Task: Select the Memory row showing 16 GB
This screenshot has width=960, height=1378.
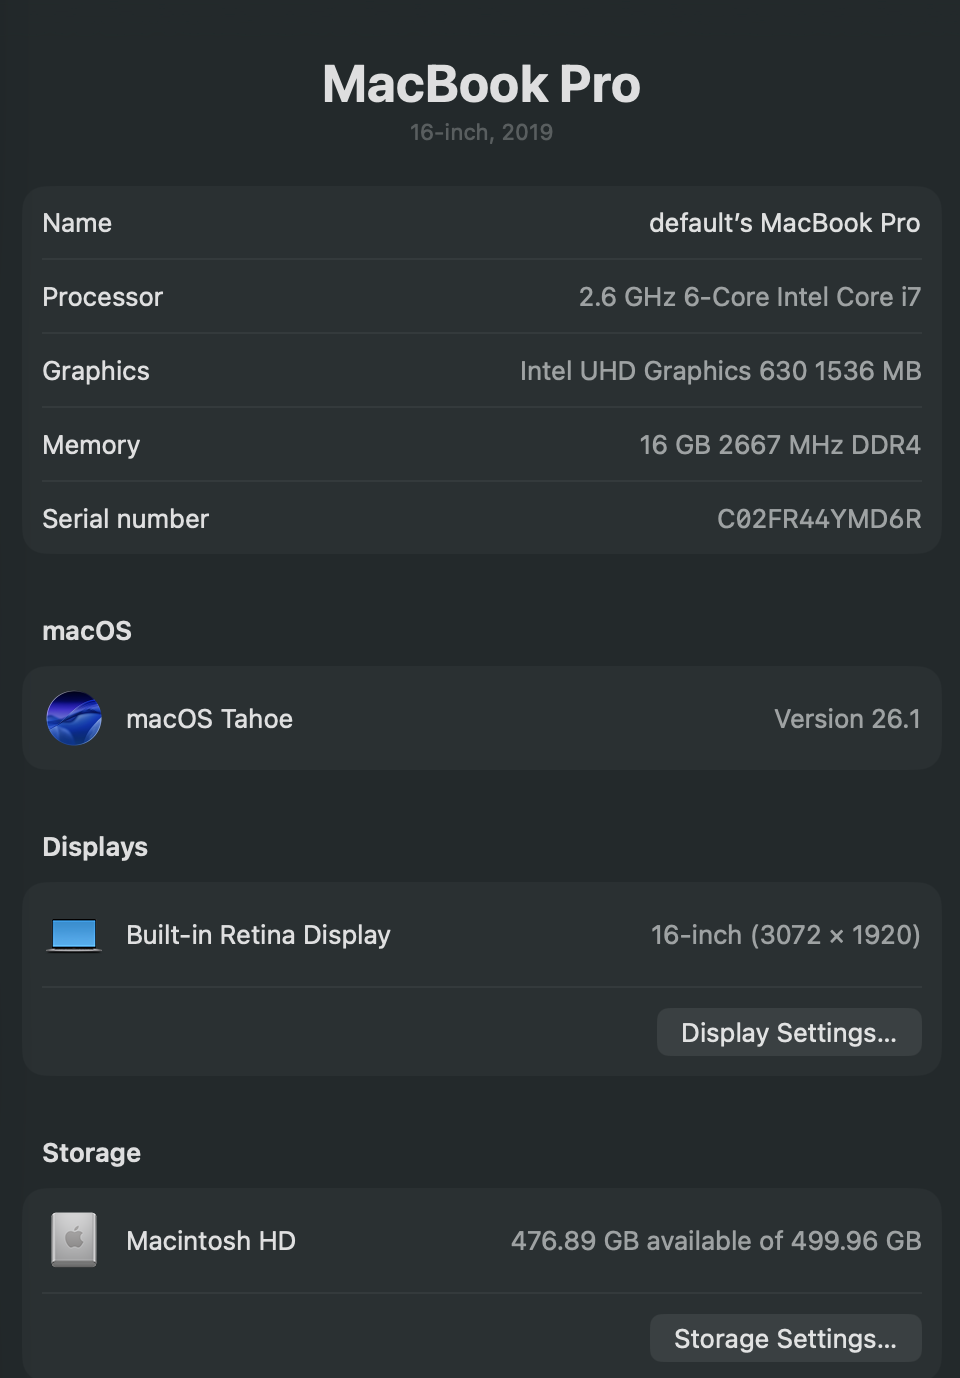Action: tap(480, 444)
